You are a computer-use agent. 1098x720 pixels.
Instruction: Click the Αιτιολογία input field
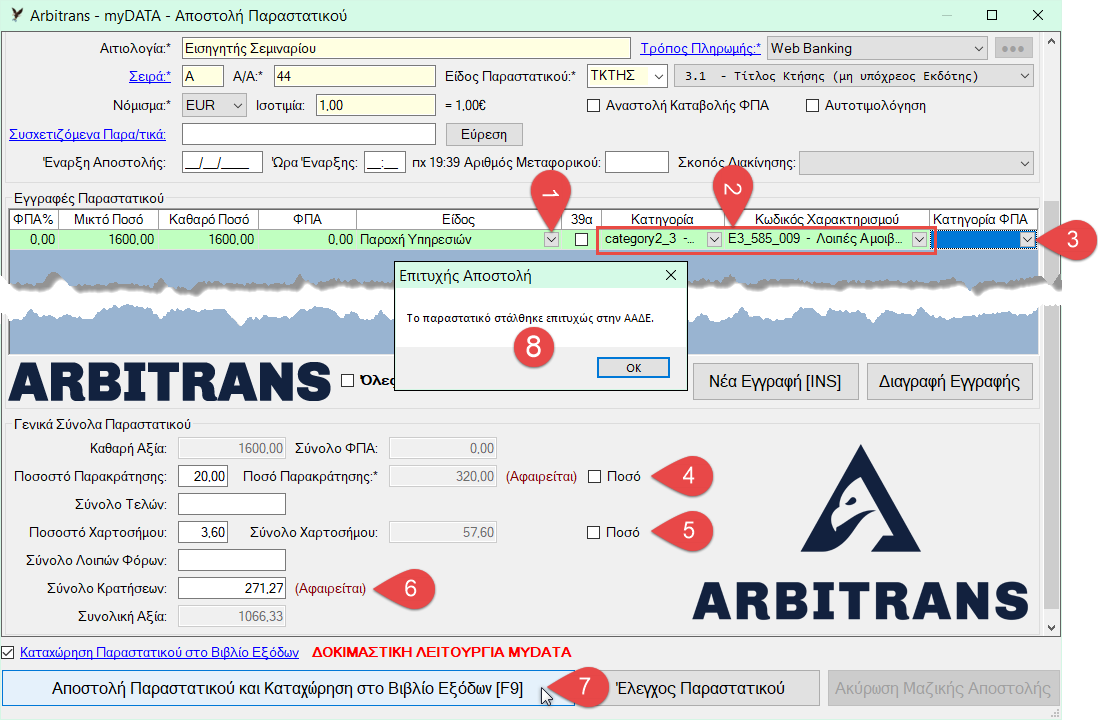pyautogui.click(x=406, y=48)
